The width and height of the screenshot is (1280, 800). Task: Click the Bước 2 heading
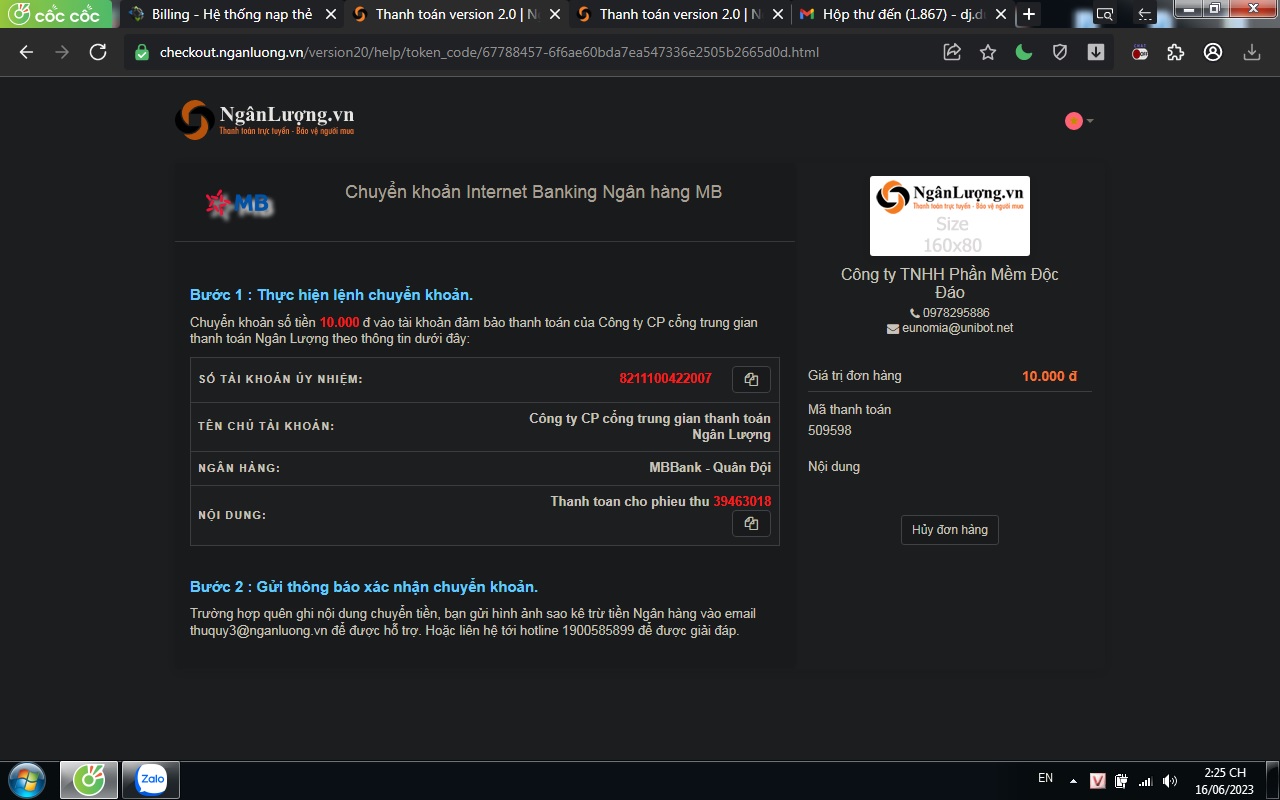click(x=364, y=587)
